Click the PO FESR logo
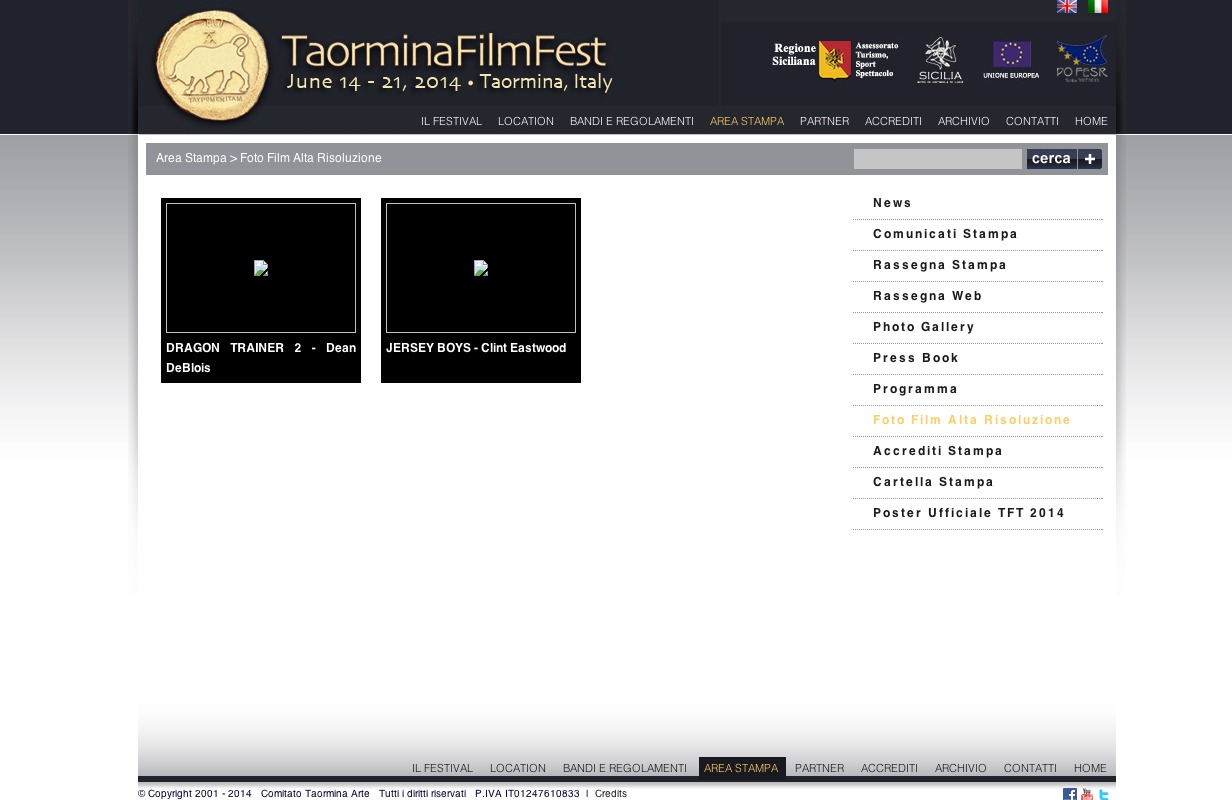 (x=1082, y=60)
